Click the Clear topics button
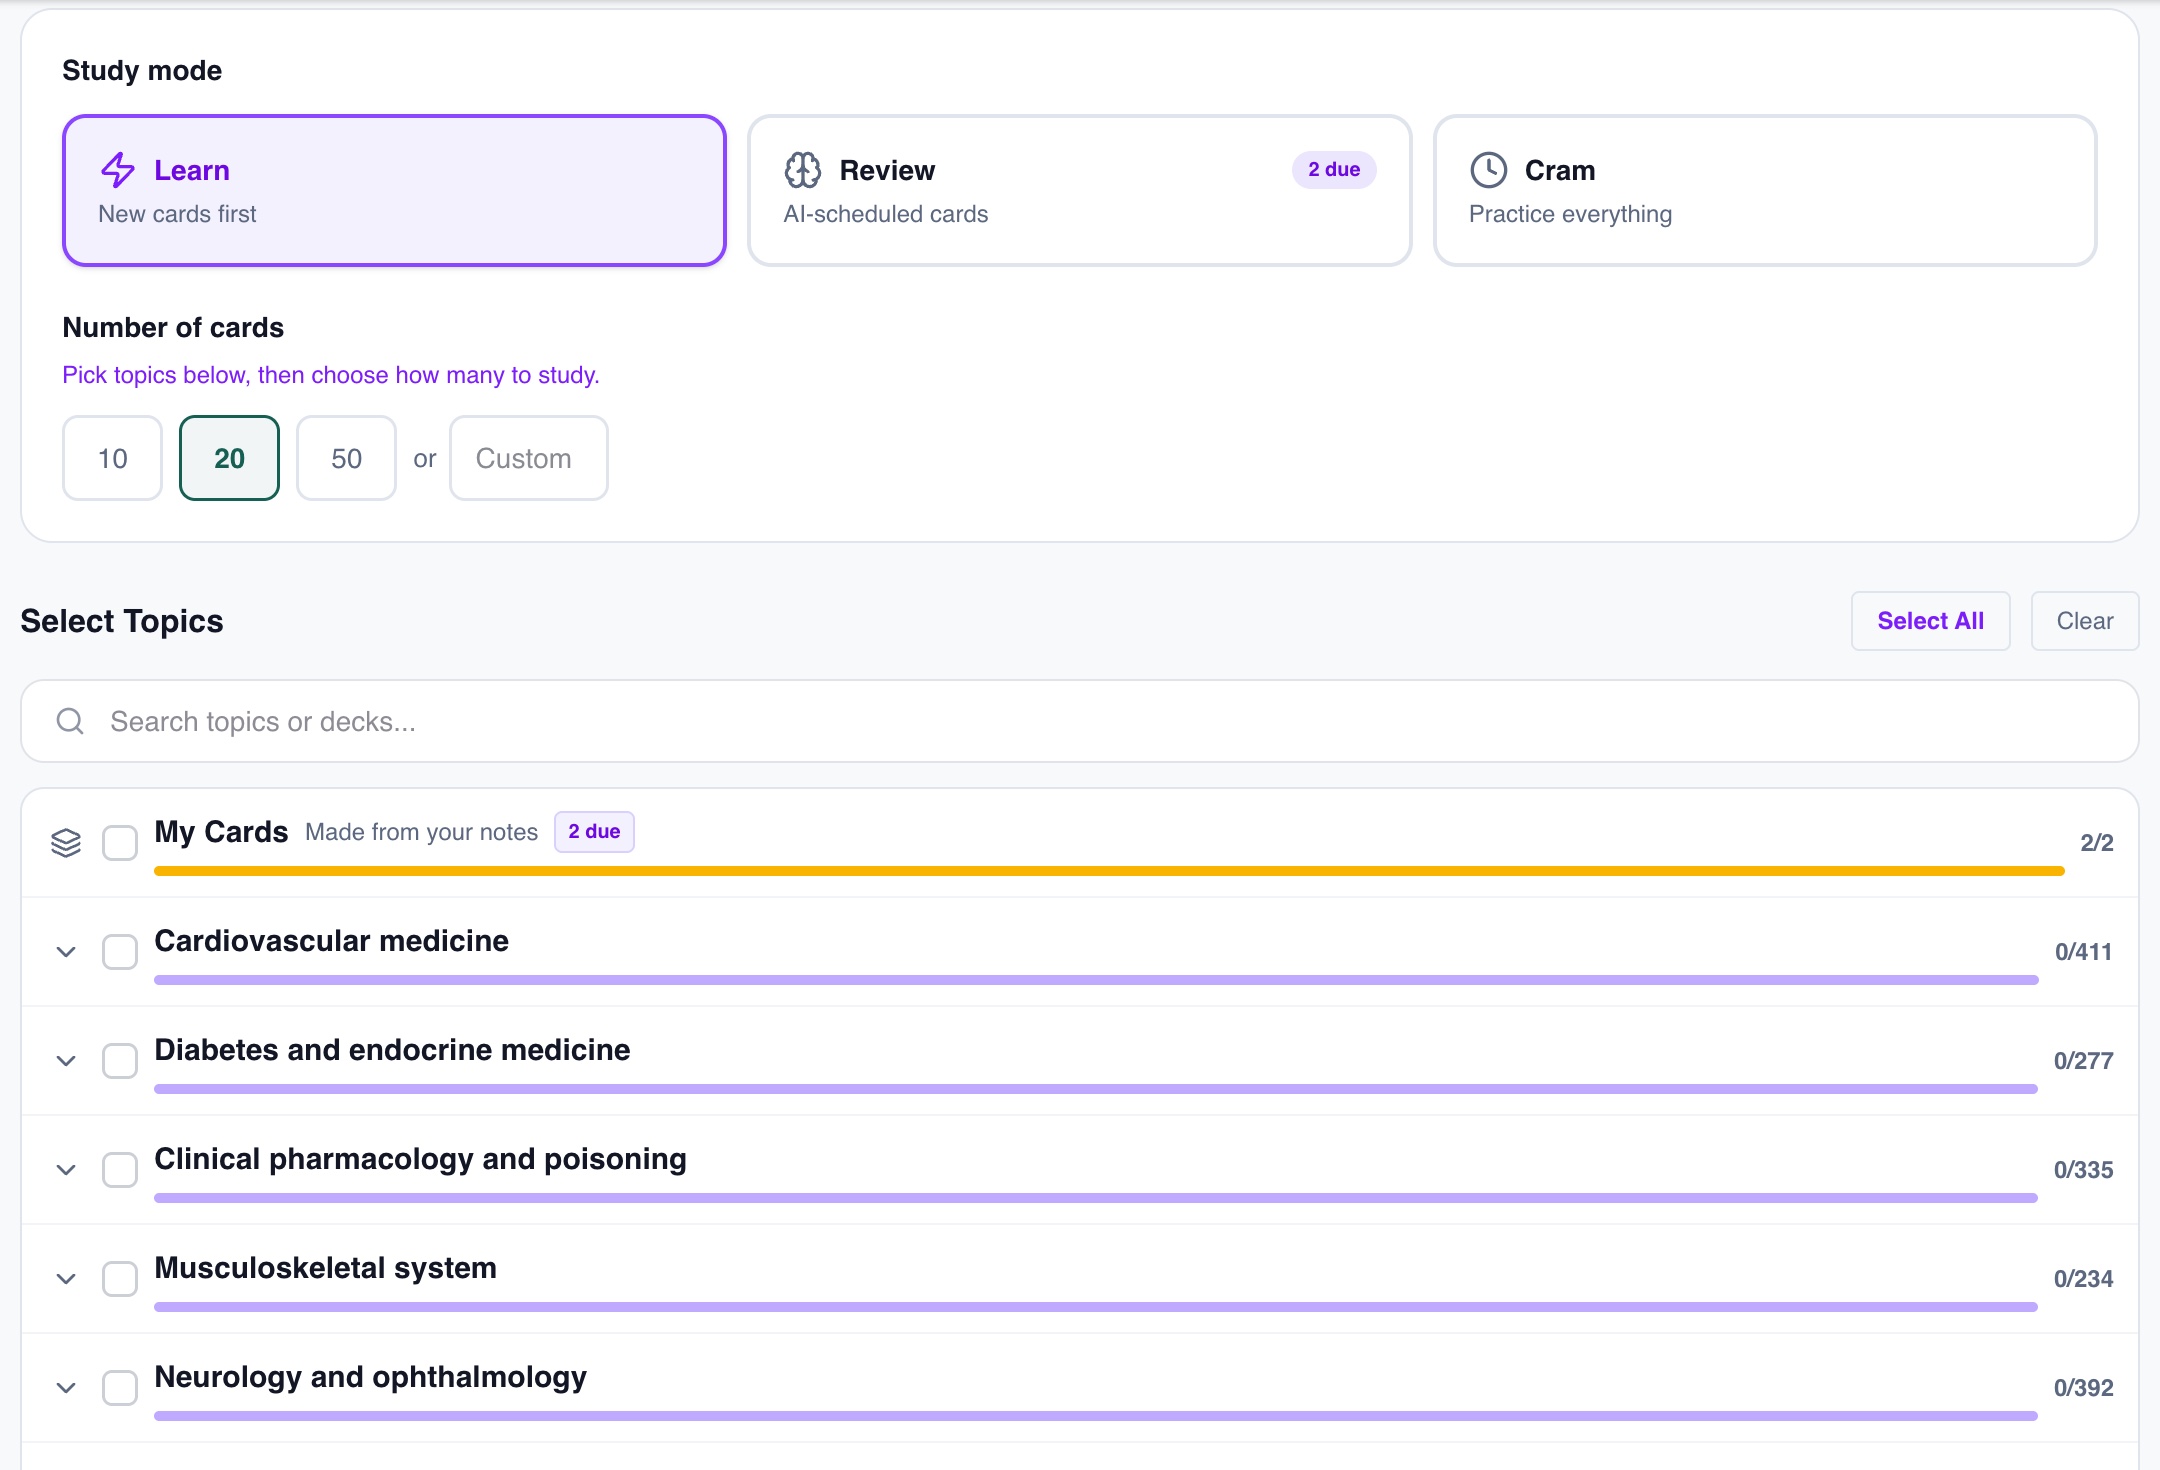Screen dimensions: 2160x1470 [x=2085, y=621]
